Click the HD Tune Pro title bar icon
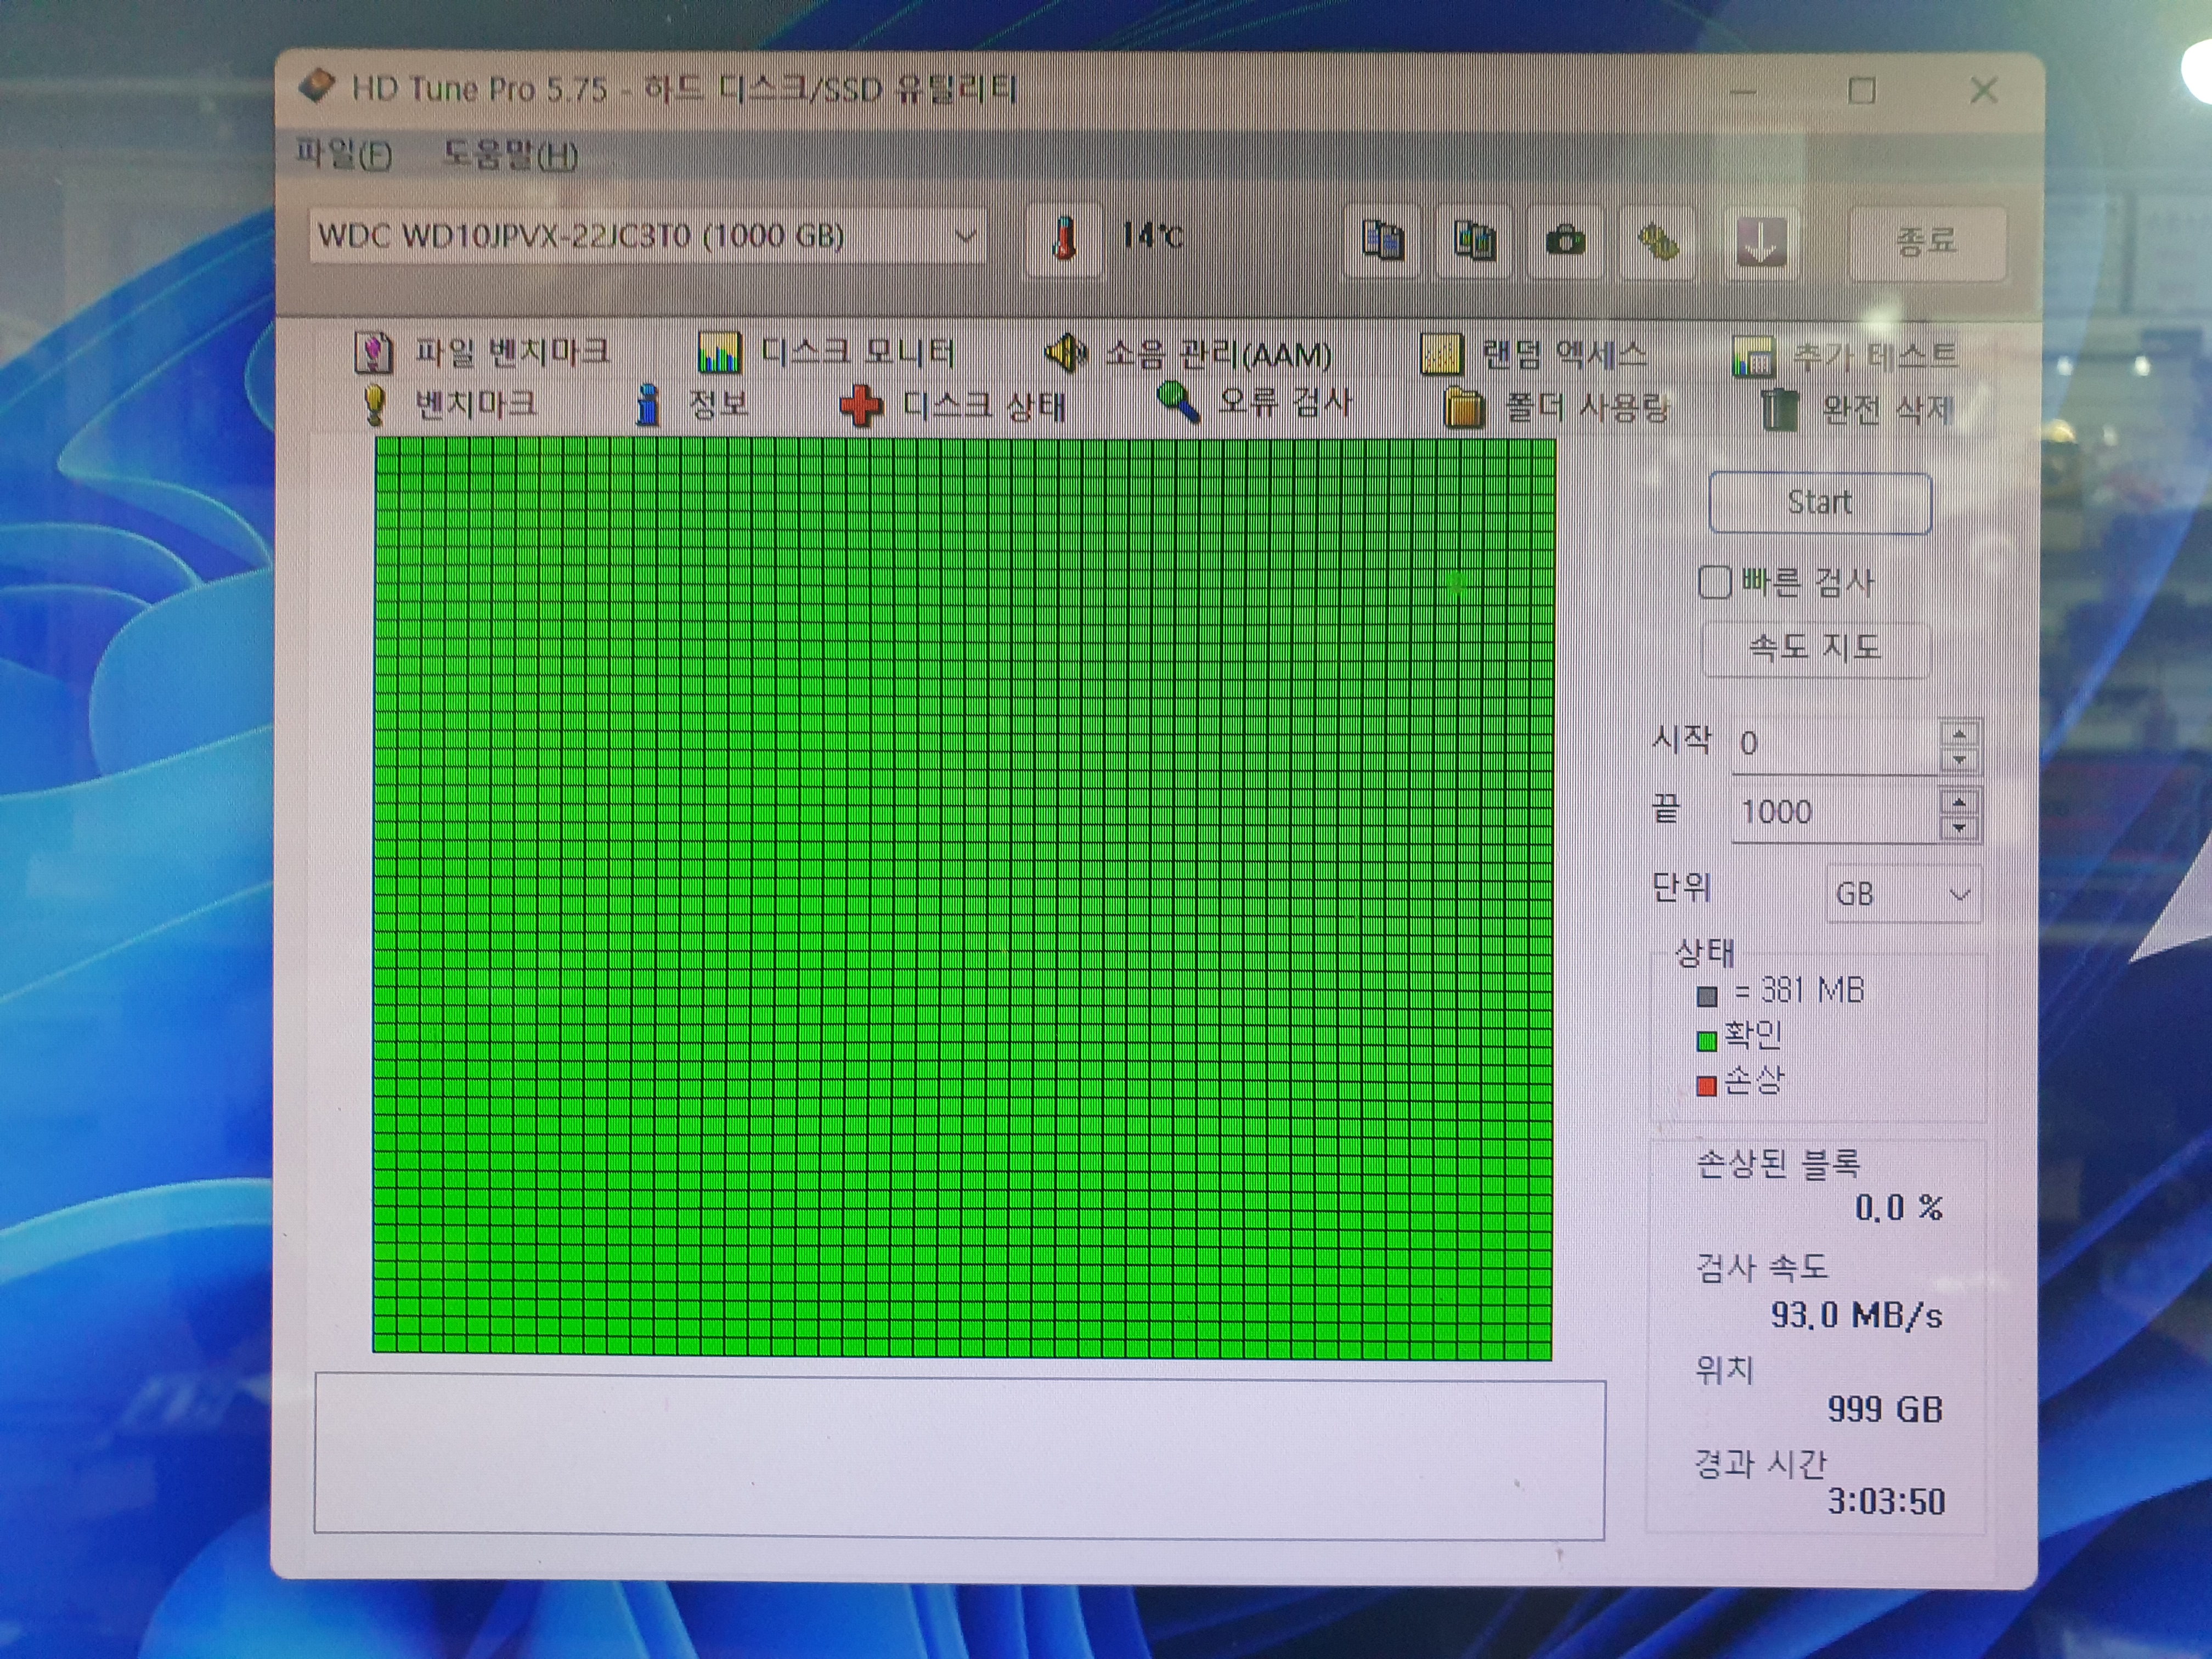The width and height of the screenshot is (2212, 1659). (317, 87)
